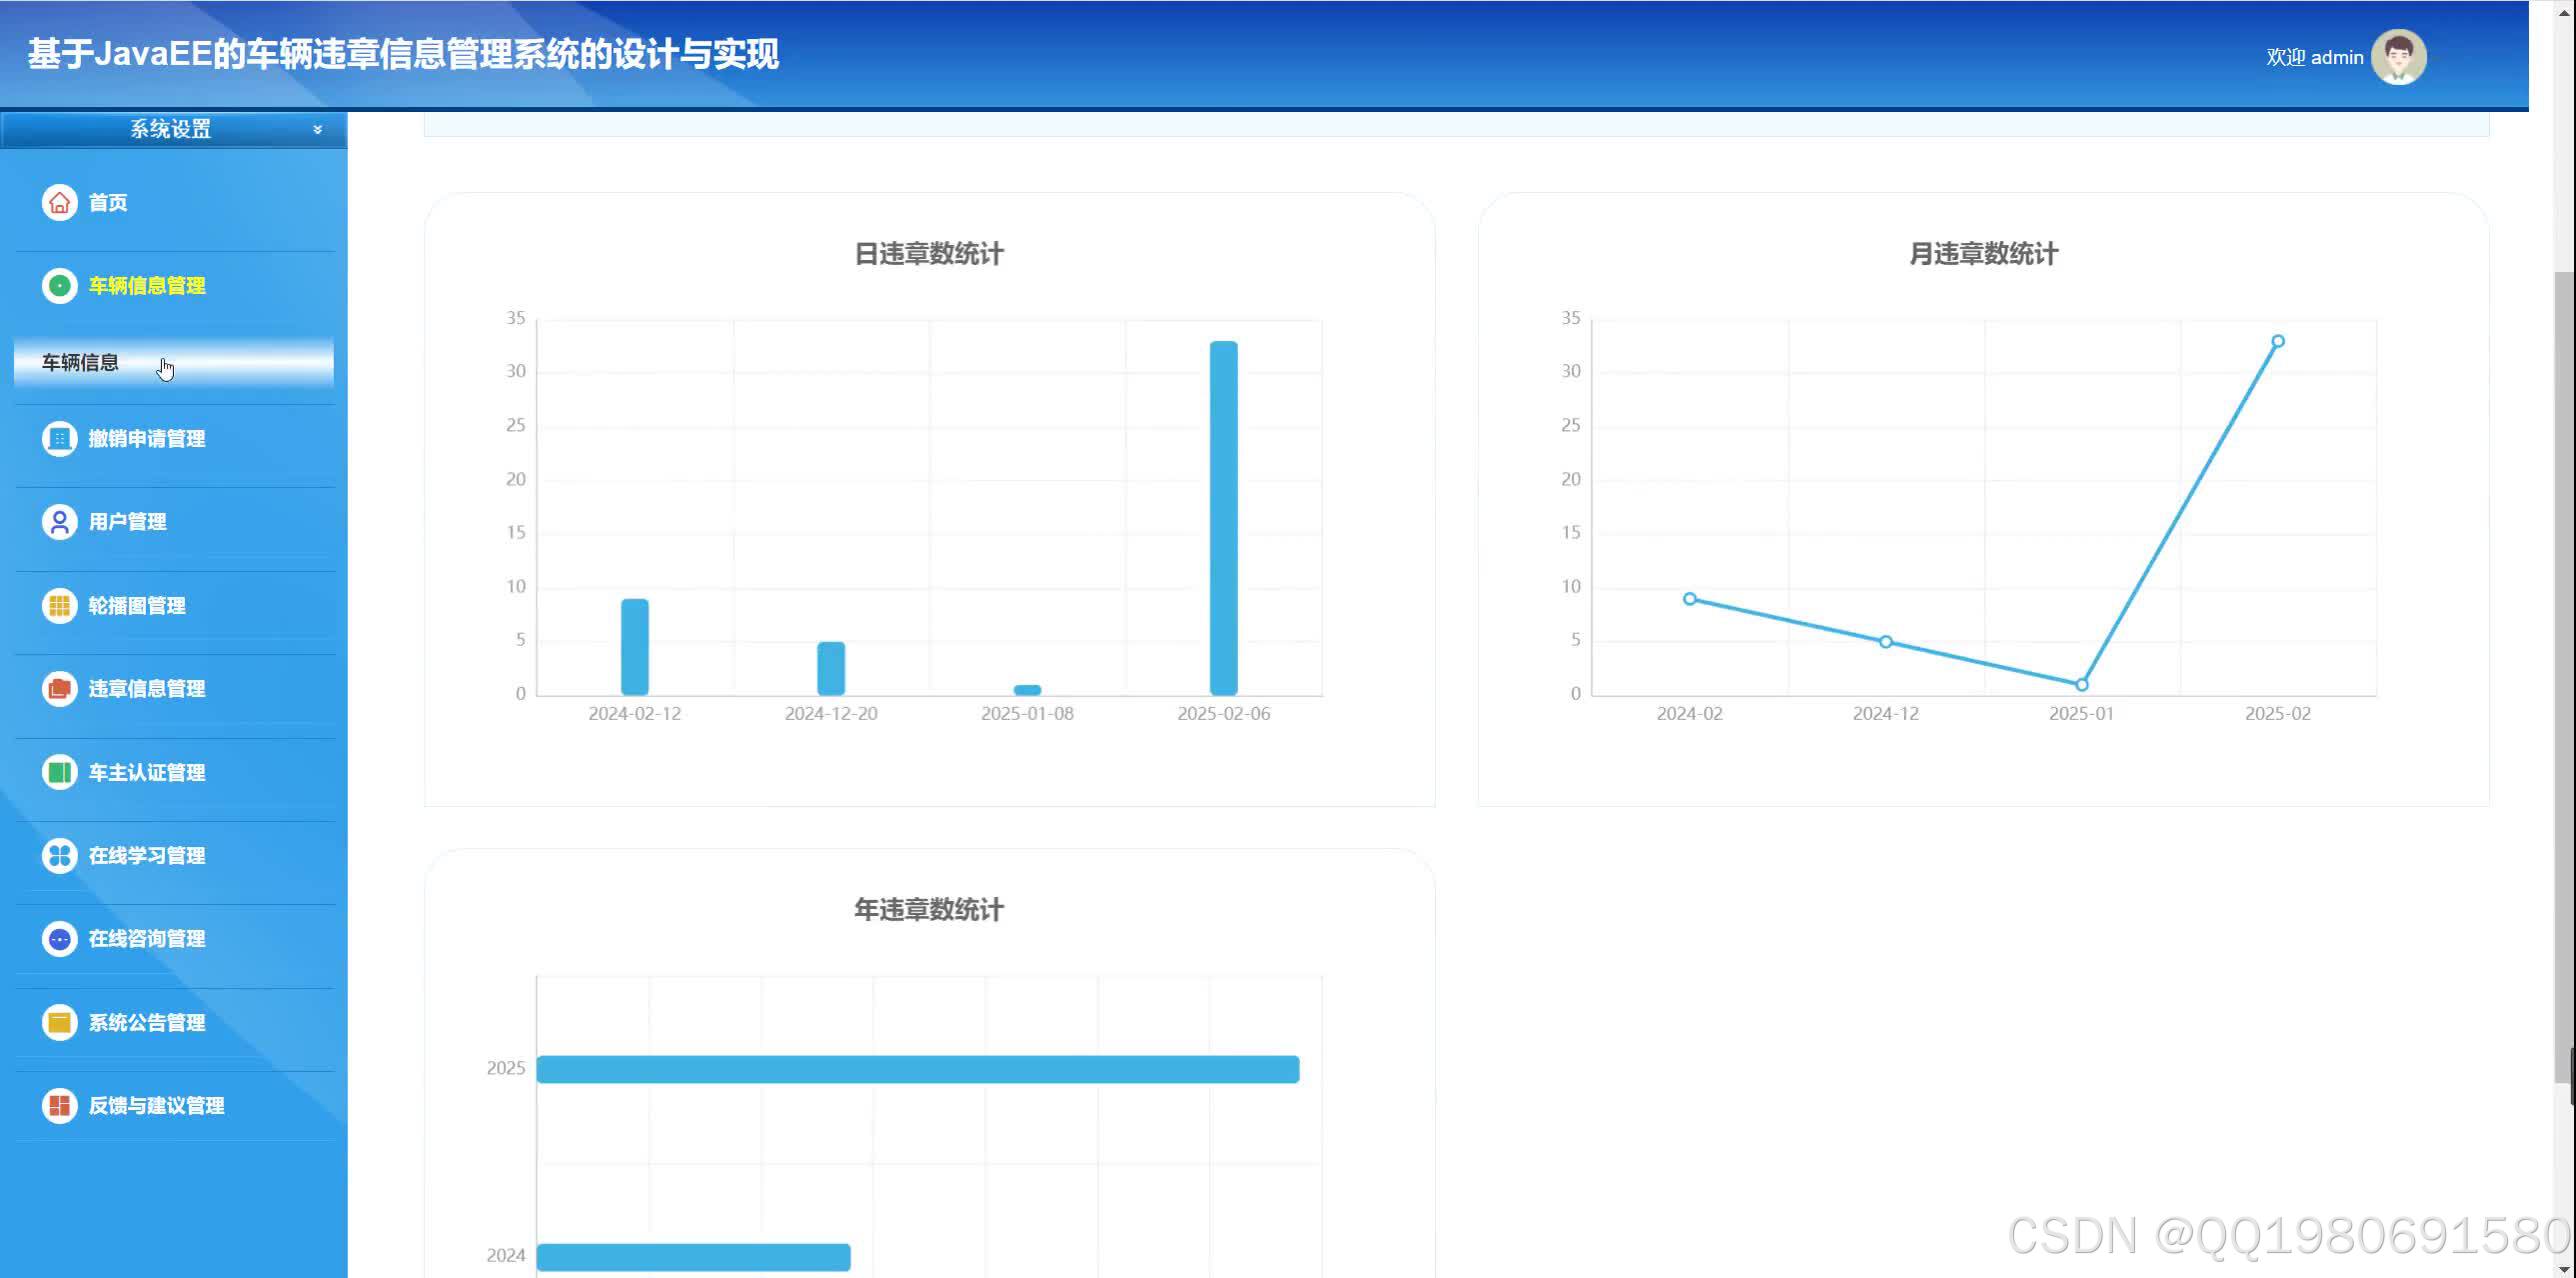Click the 2025-02-06 bar in daily chart
Viewport: 2576px width, 1278px height.
(1223, 518)
